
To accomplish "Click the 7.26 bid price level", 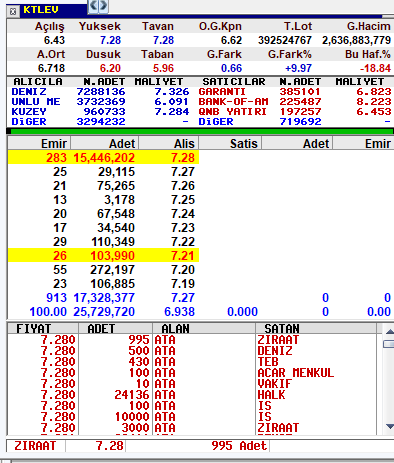I will coord(183,186).
